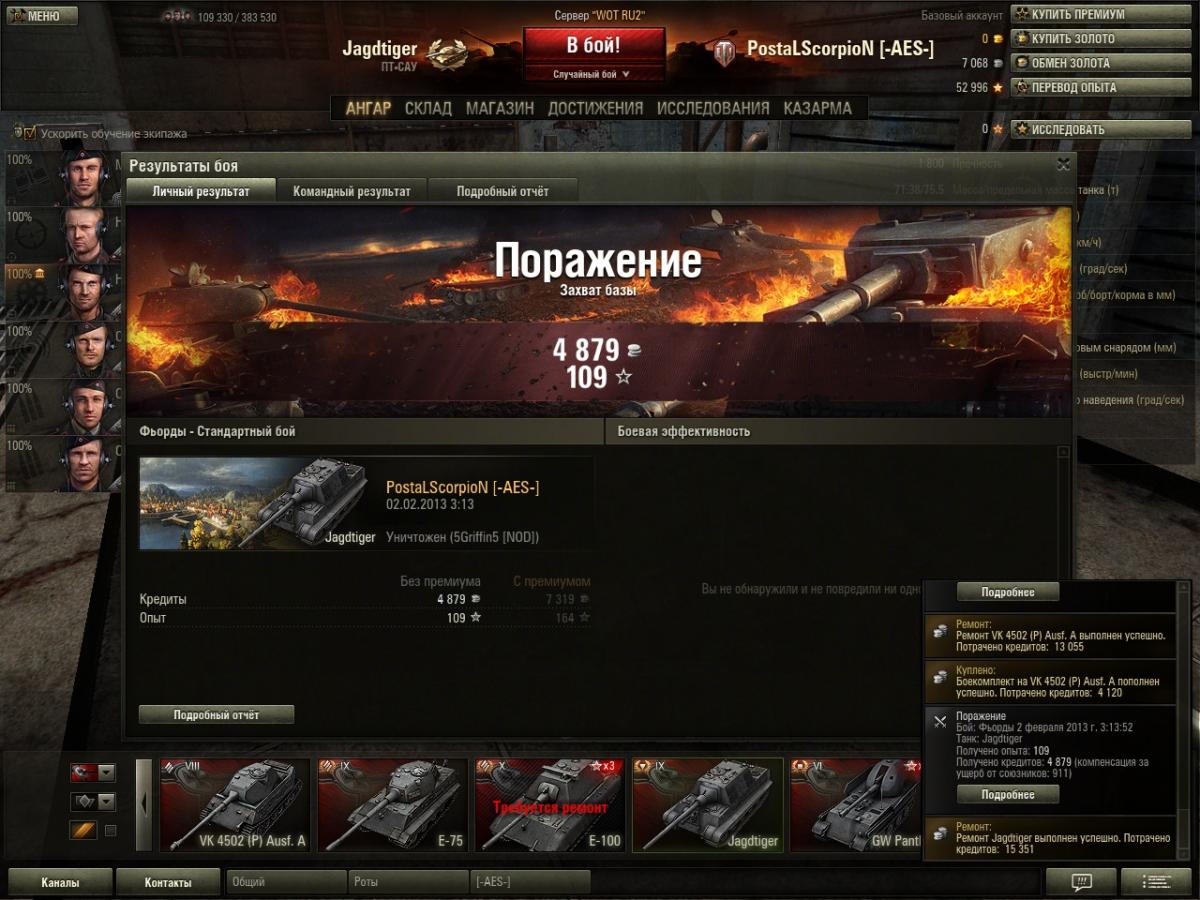Toggle the small checkbox beside orange filter swatch
1200x900 pixels.
pyautogui.click(x=111, y=830)
